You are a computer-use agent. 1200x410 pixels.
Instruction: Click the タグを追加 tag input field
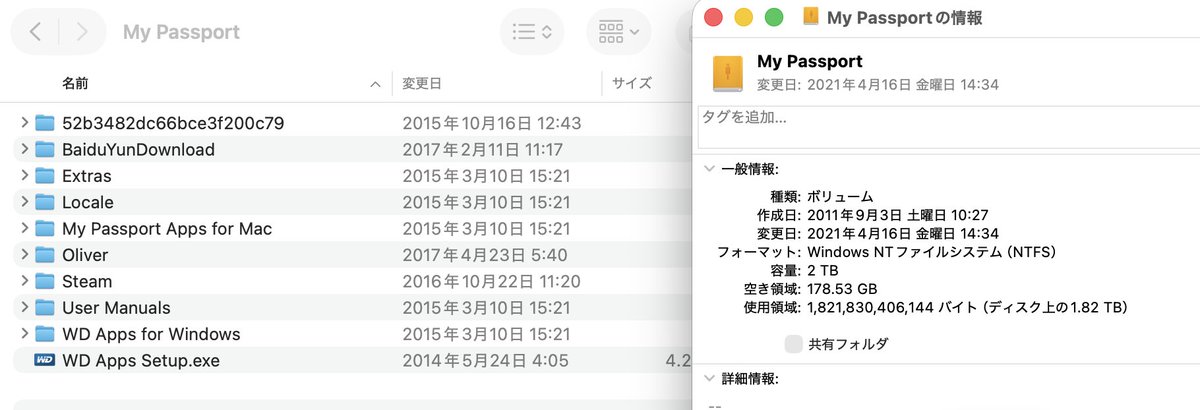click(x=948, y=127)
